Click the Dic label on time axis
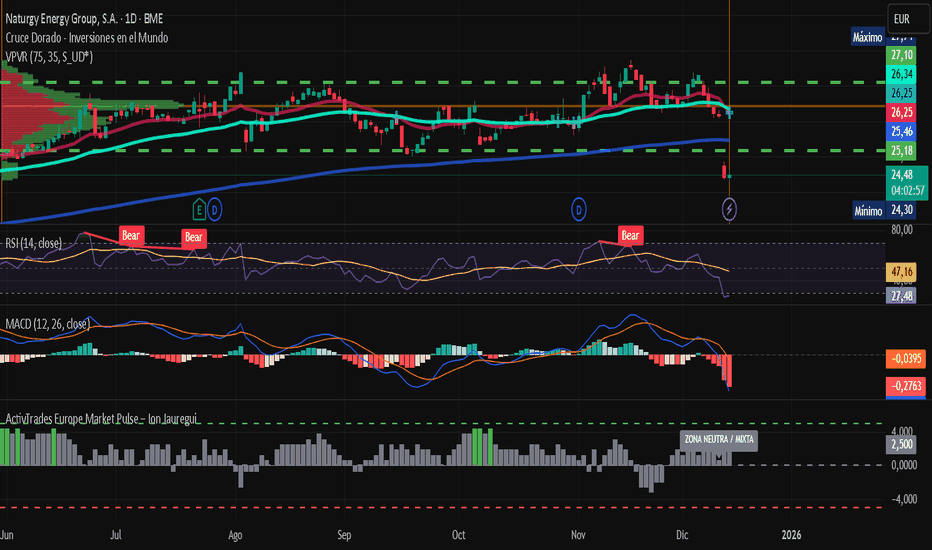The height and width of the screenshot is (550, 932). click(682, 535)
